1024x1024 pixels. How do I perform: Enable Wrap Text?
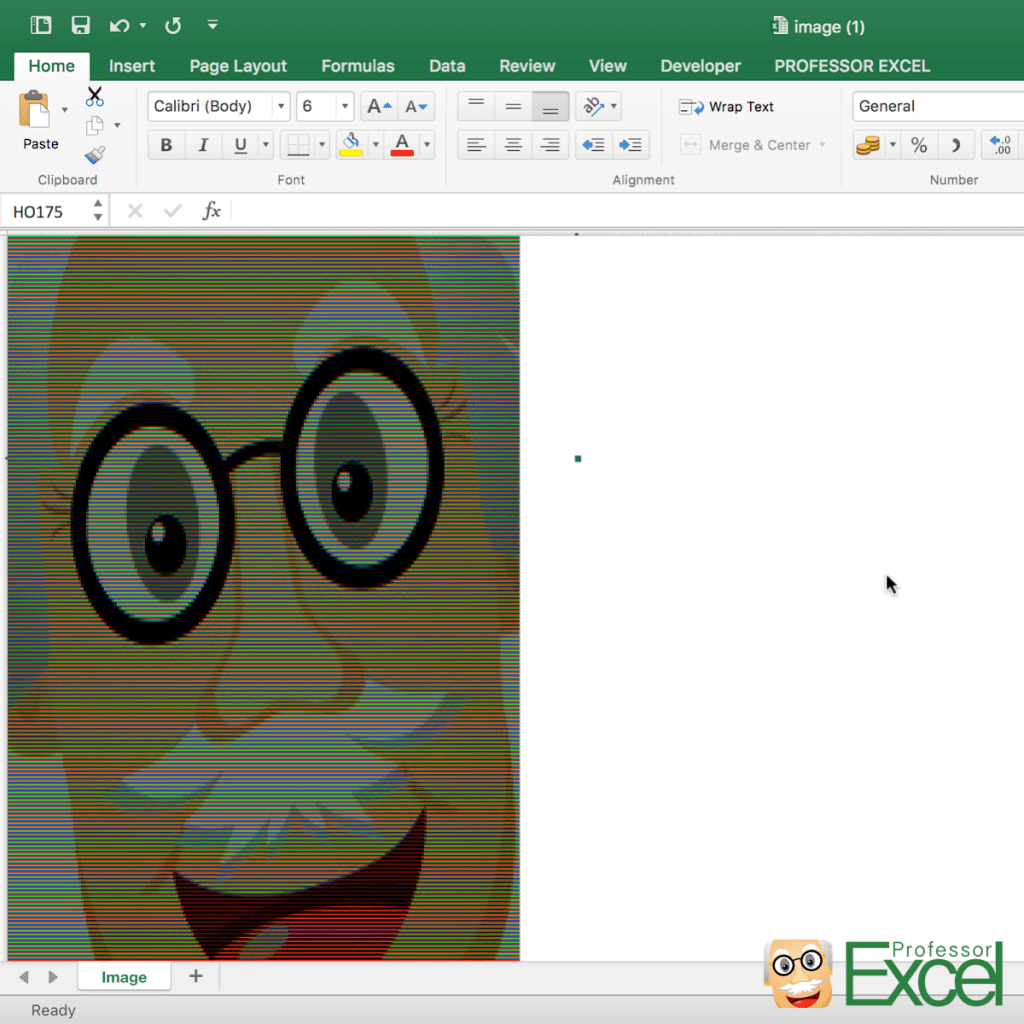click(737, 106)
